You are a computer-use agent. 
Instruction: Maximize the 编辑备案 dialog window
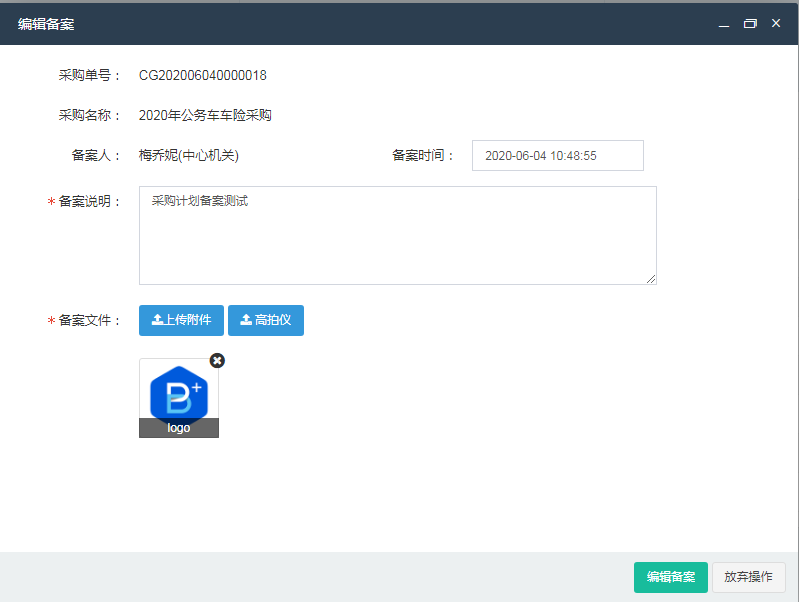click(x=750, y=23)
